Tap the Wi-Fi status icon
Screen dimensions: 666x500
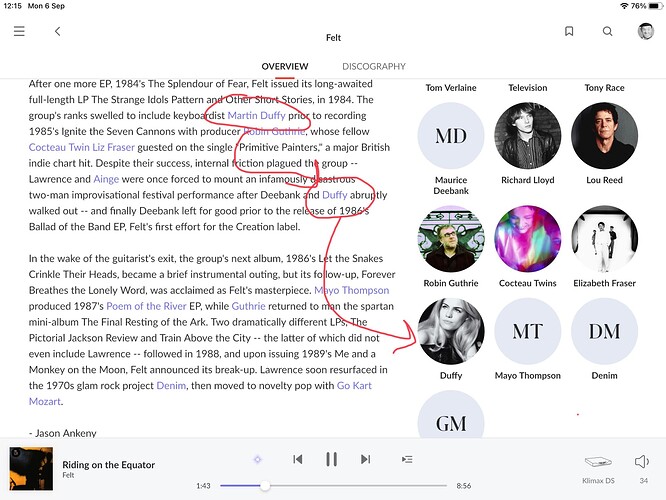tap(624, 6)
